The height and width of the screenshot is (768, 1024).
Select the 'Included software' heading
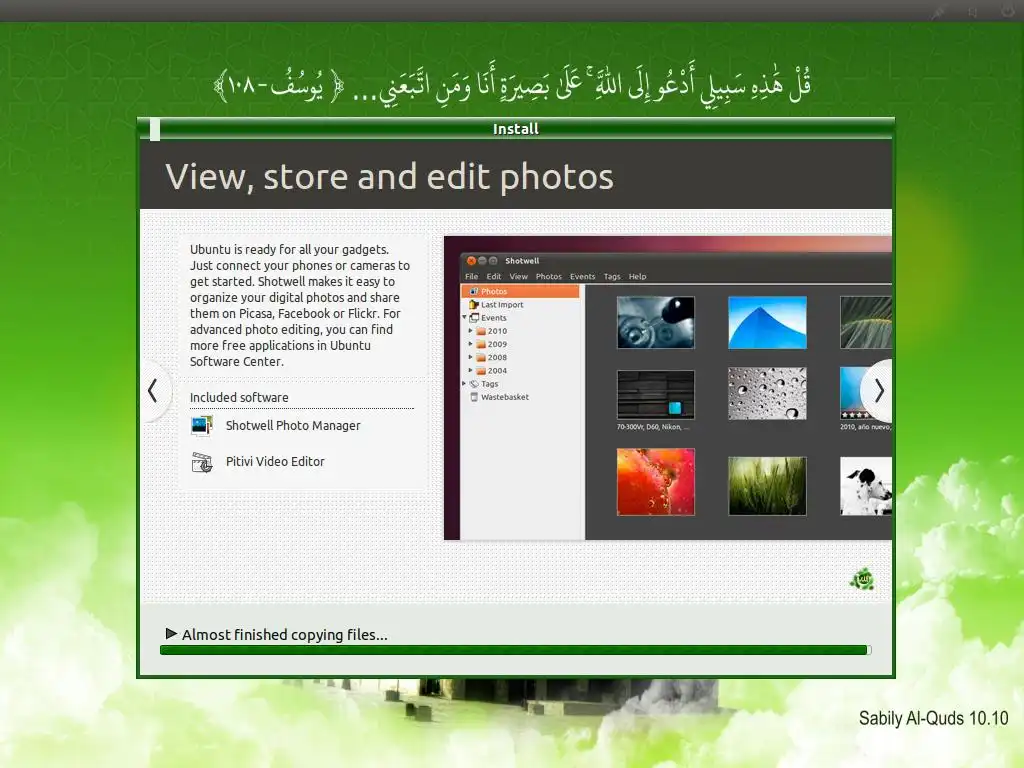239,397
